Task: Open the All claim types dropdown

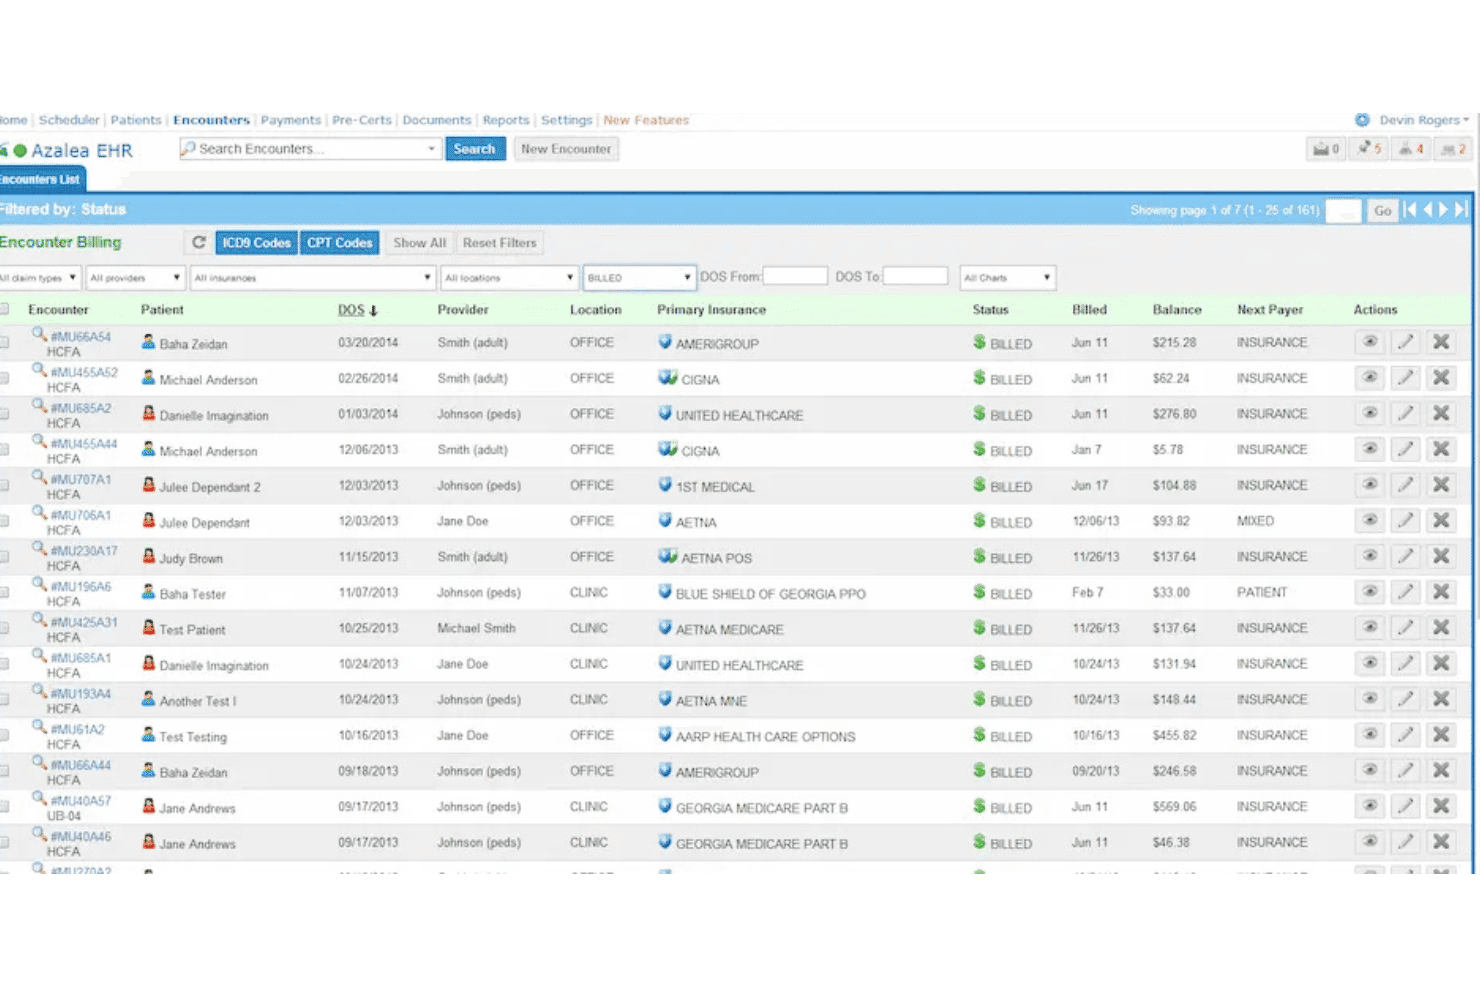Action: (40, 278)
